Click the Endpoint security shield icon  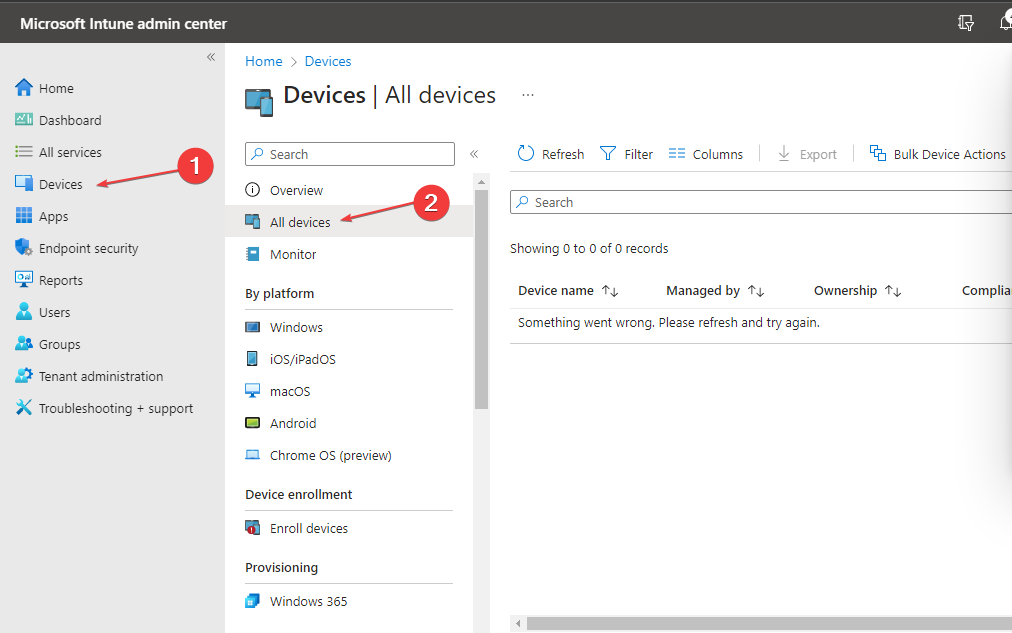pos(24,247)
